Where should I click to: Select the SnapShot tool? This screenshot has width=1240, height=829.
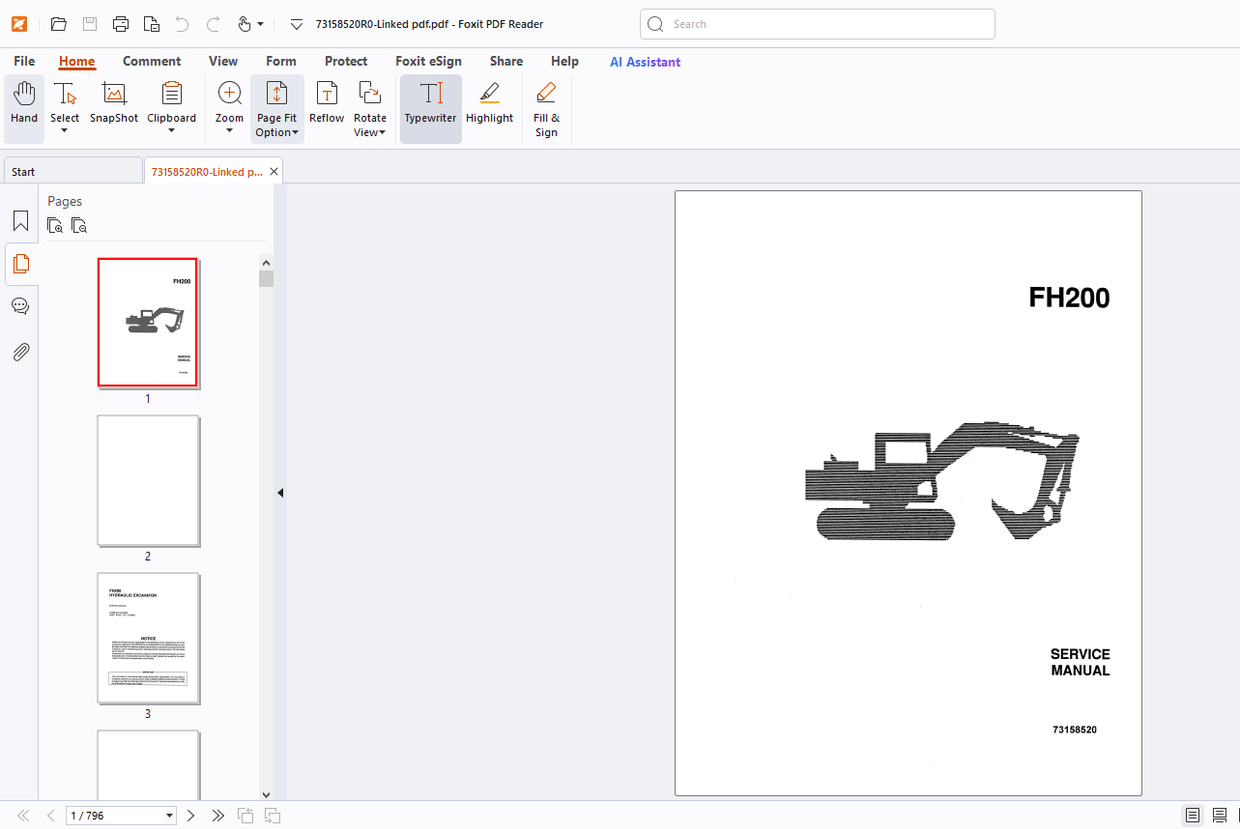113,103
